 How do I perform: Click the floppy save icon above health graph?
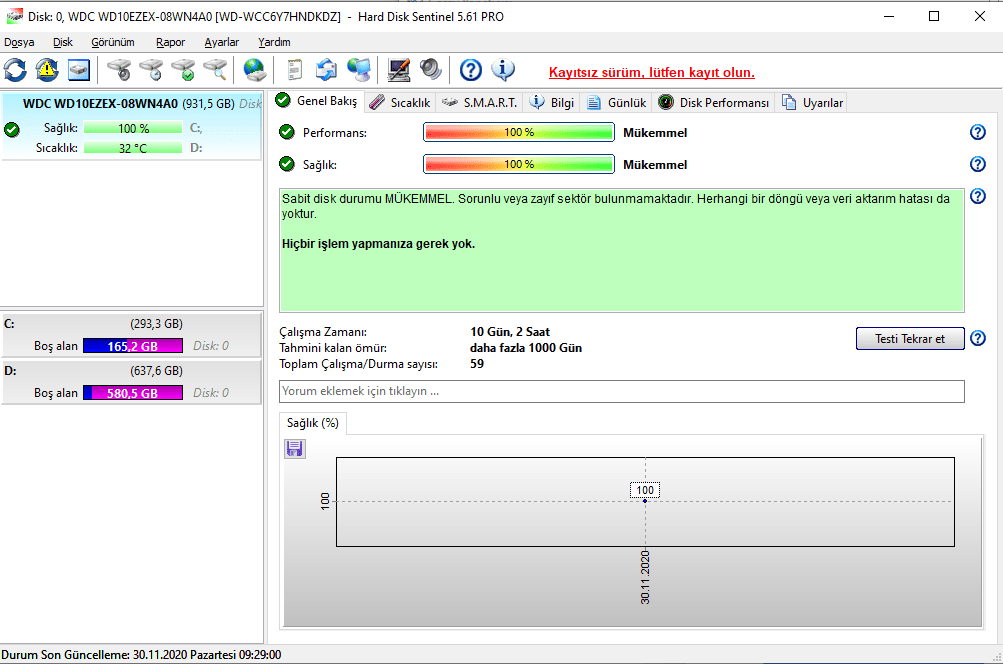point(295,448)
